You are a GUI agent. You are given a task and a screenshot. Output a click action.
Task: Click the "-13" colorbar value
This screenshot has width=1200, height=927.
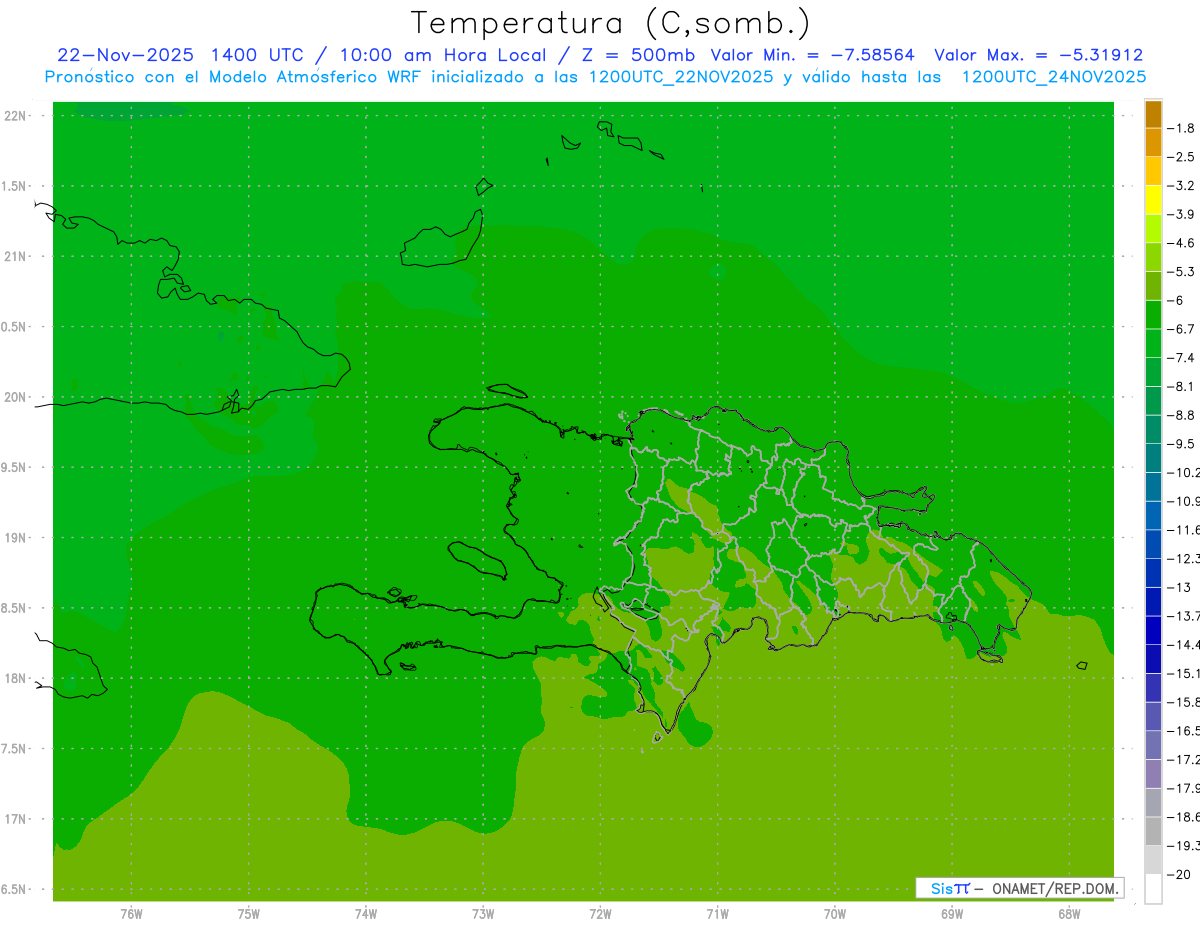tap(1179, 587)
